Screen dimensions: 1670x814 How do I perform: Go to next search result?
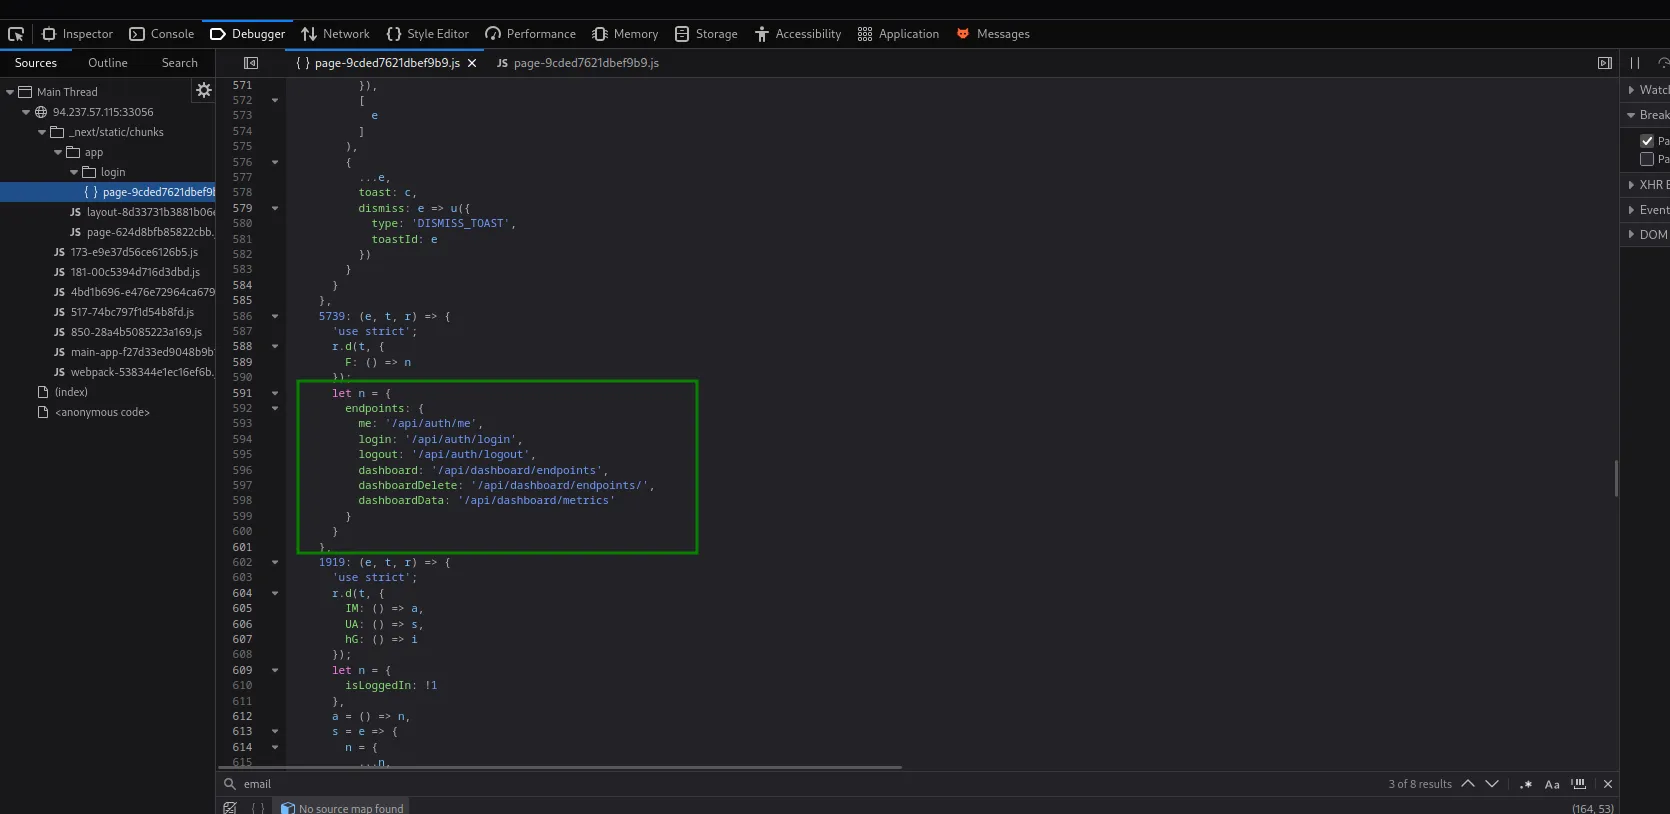tap(1492, 784)
